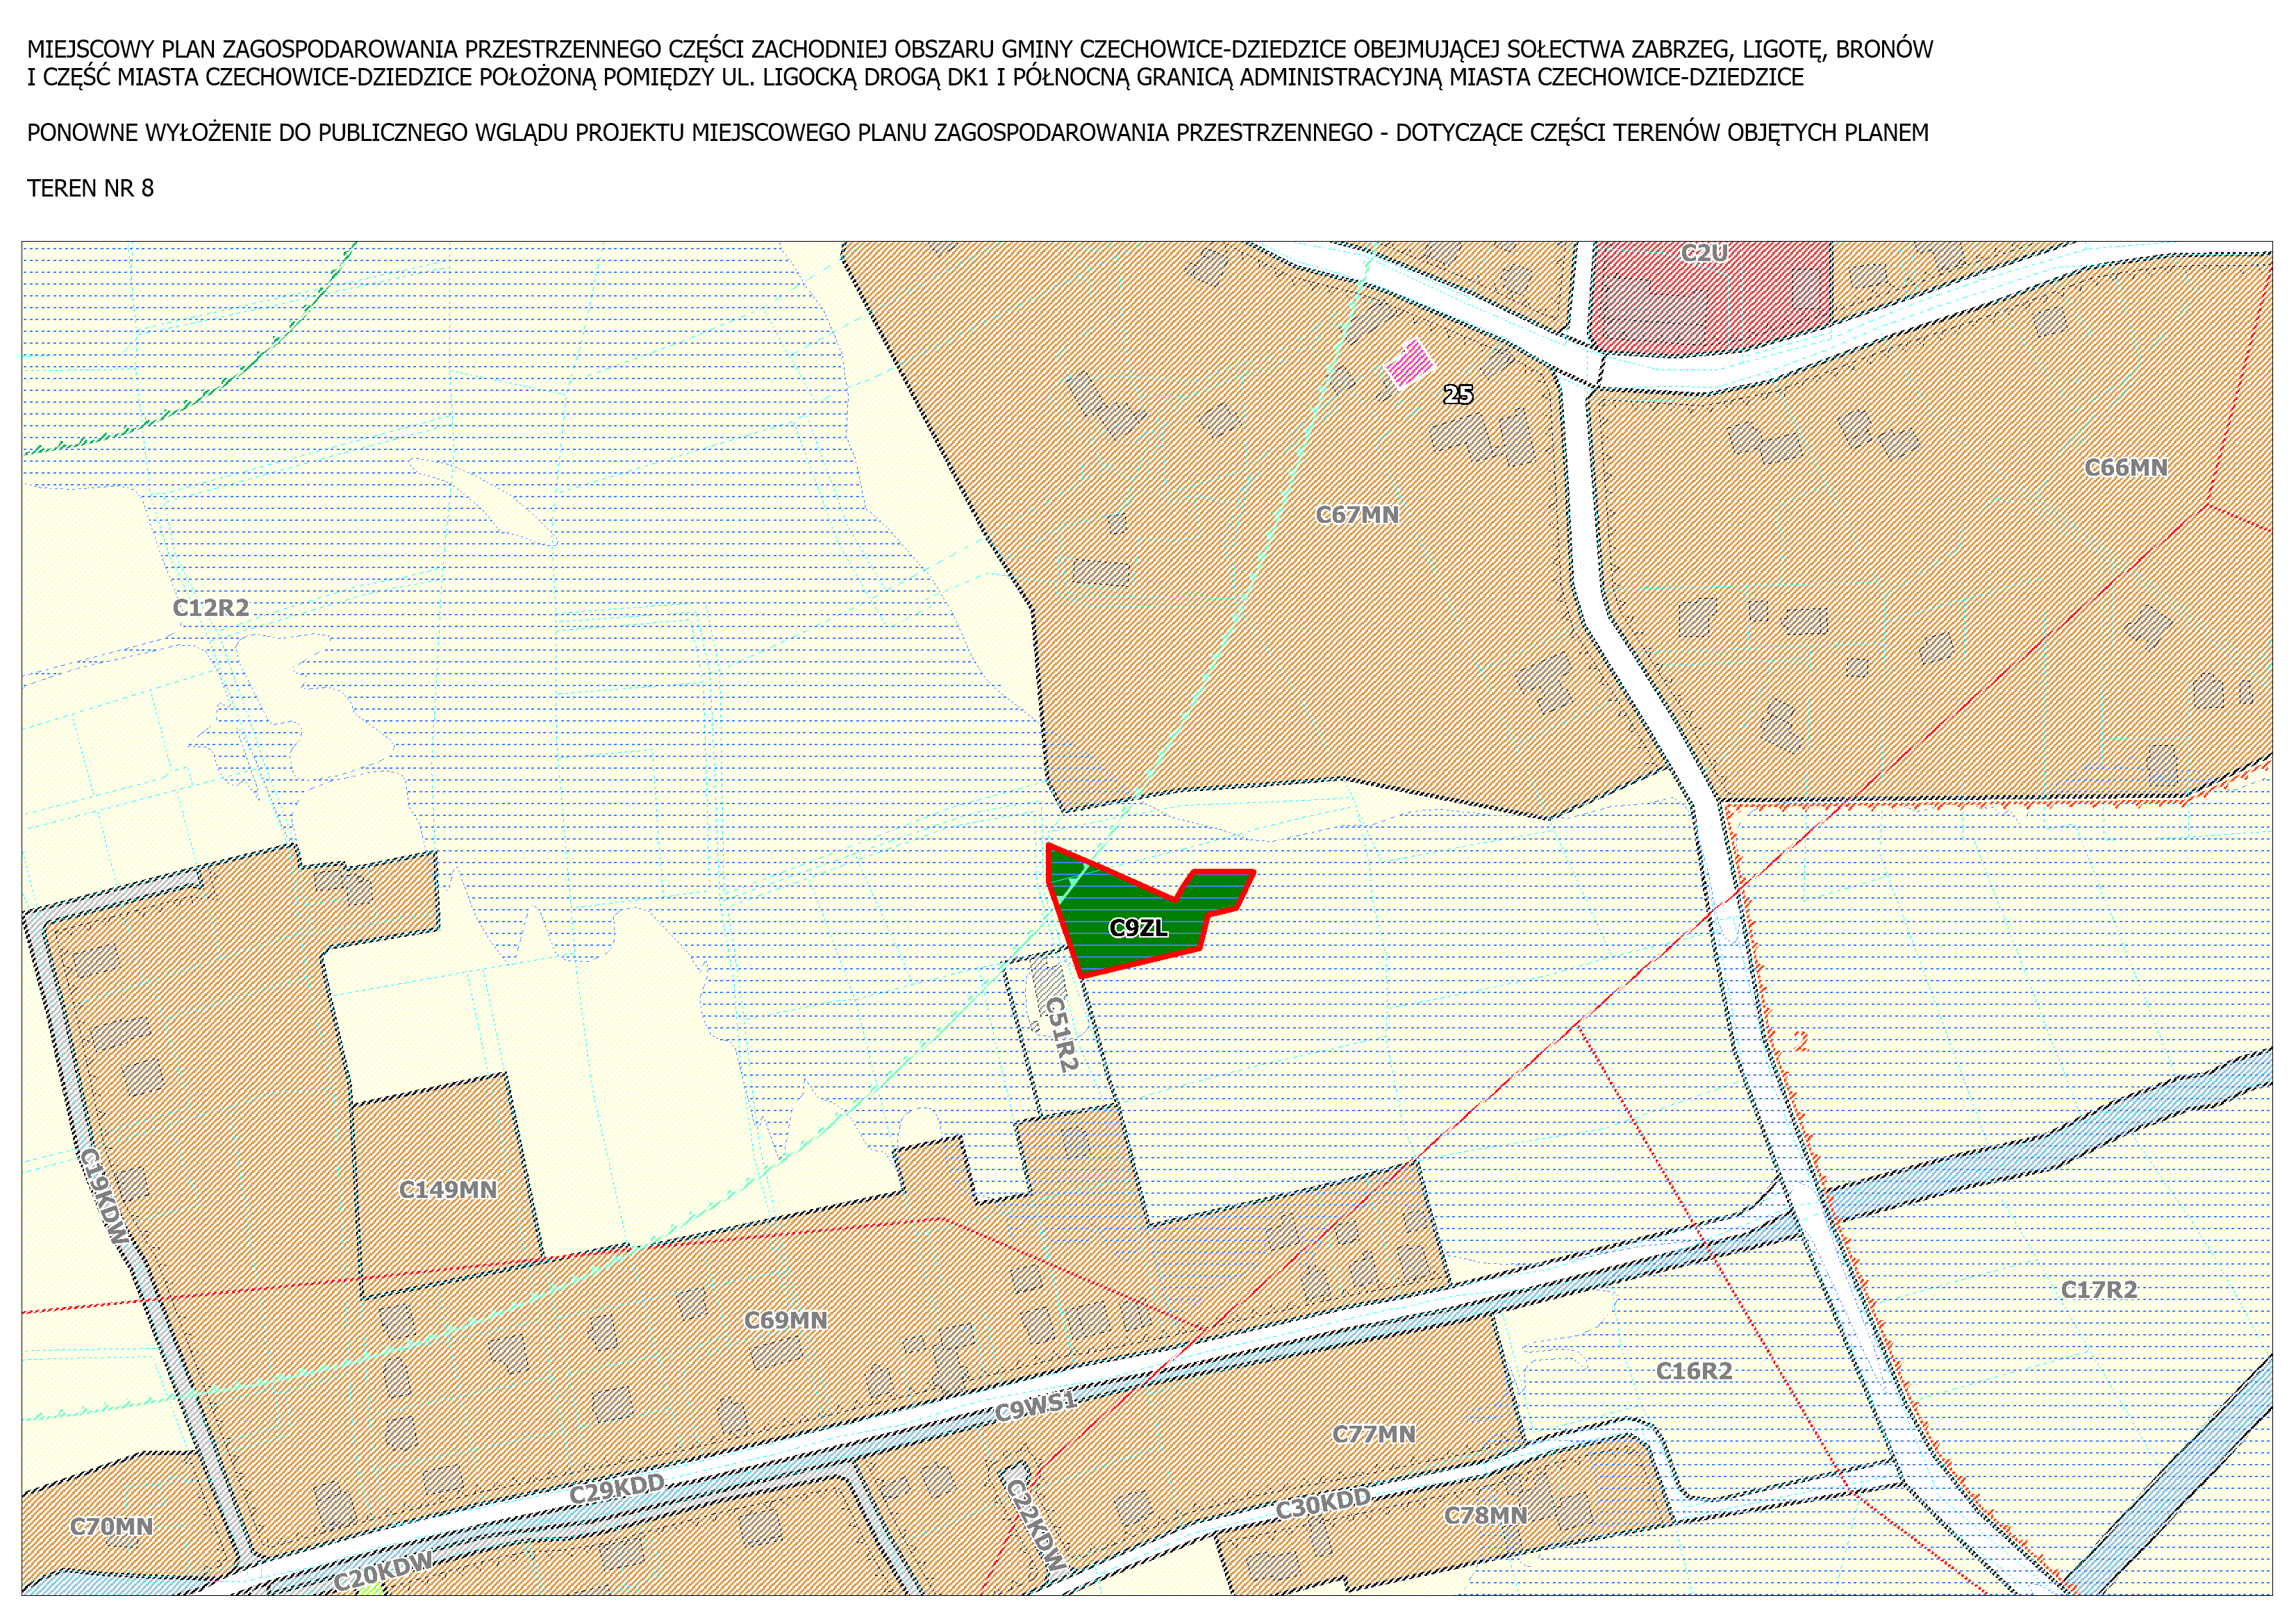This screenshot has height=1623, width=2296.
Task: Click the C149MN zone label
Action: 447,1190
